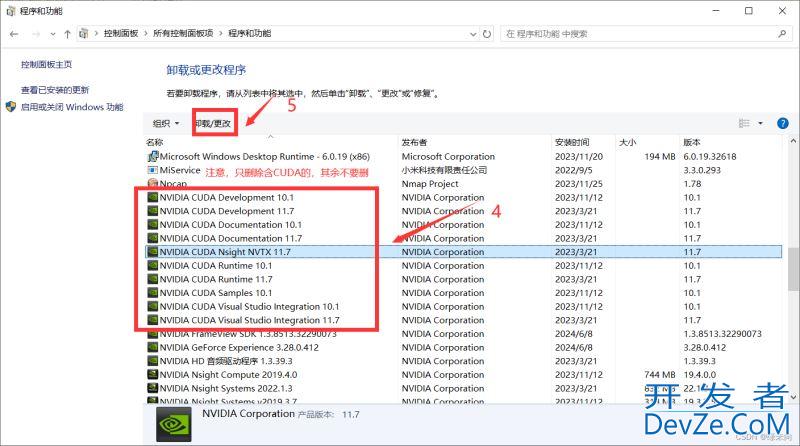Screen dimensions: 800x446
Task: Click the Back navigation arrow
Action: [14, 34]
